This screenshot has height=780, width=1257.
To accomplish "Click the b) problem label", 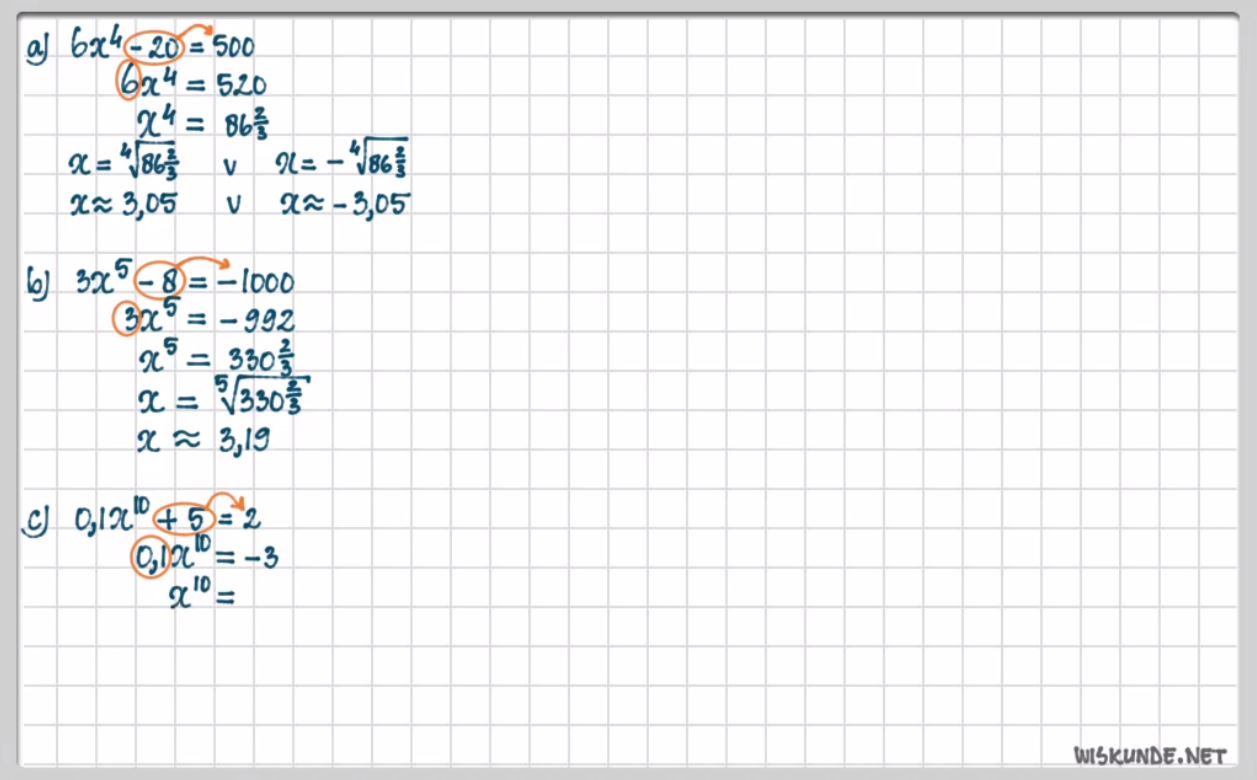I will coord(39,285).
